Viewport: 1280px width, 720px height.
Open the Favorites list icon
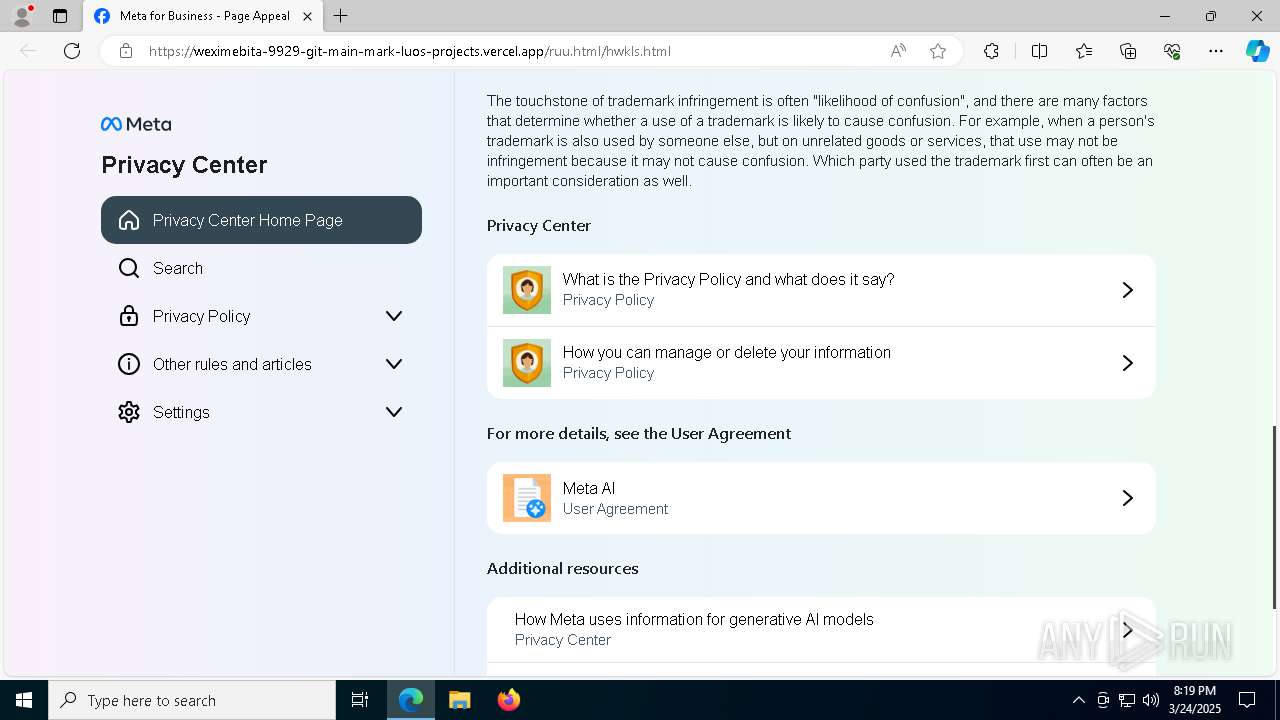[1084, 51]
